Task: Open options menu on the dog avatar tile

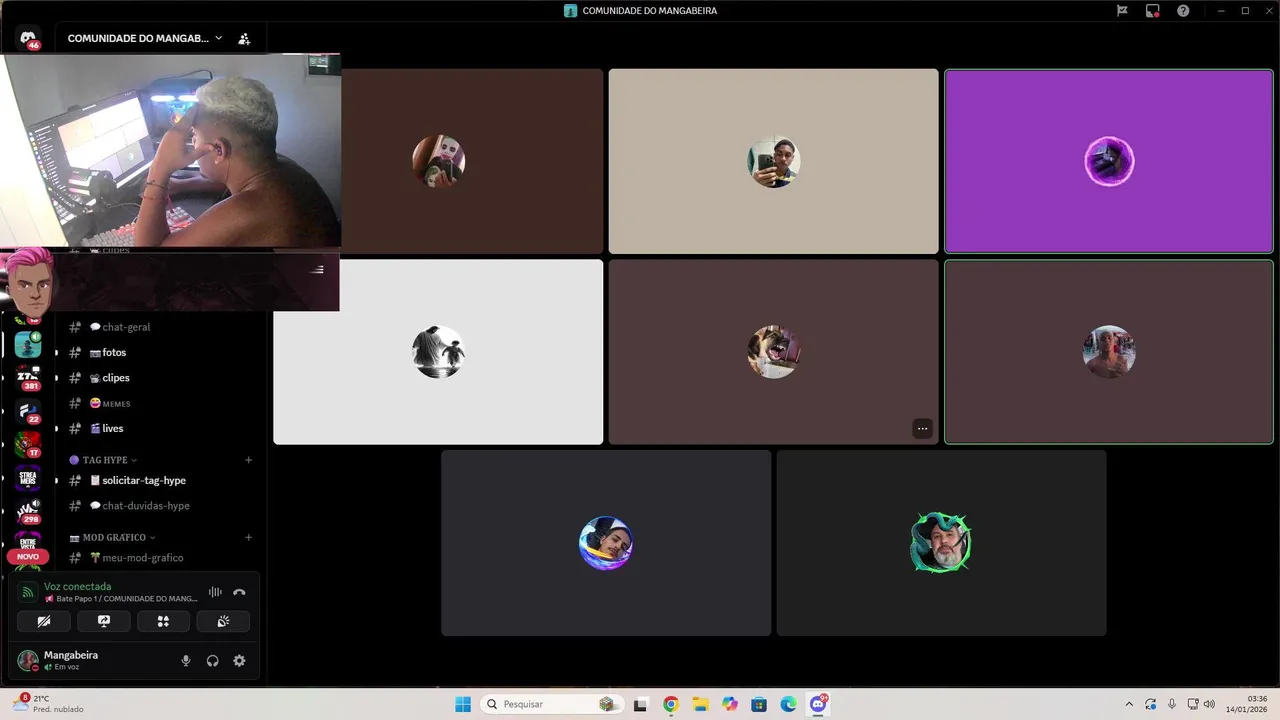Action: click(922, 428)
